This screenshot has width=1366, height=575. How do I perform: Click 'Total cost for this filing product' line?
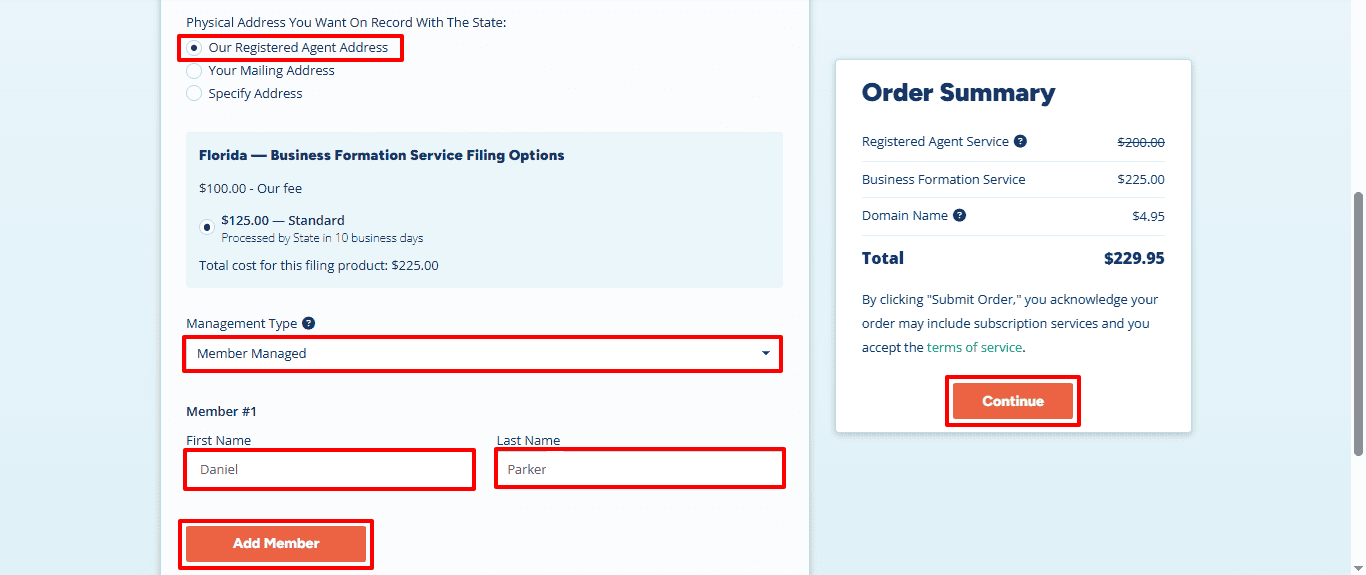click(x=318, y=266)
